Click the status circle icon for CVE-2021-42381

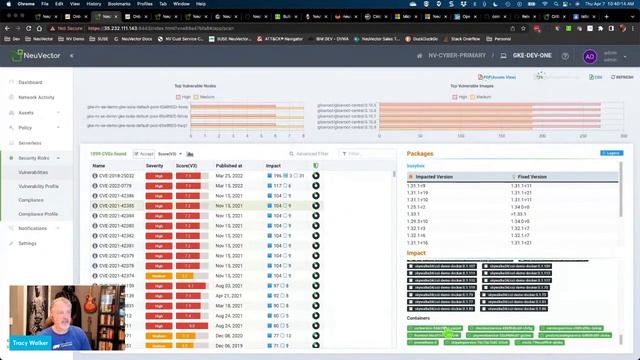316,246
